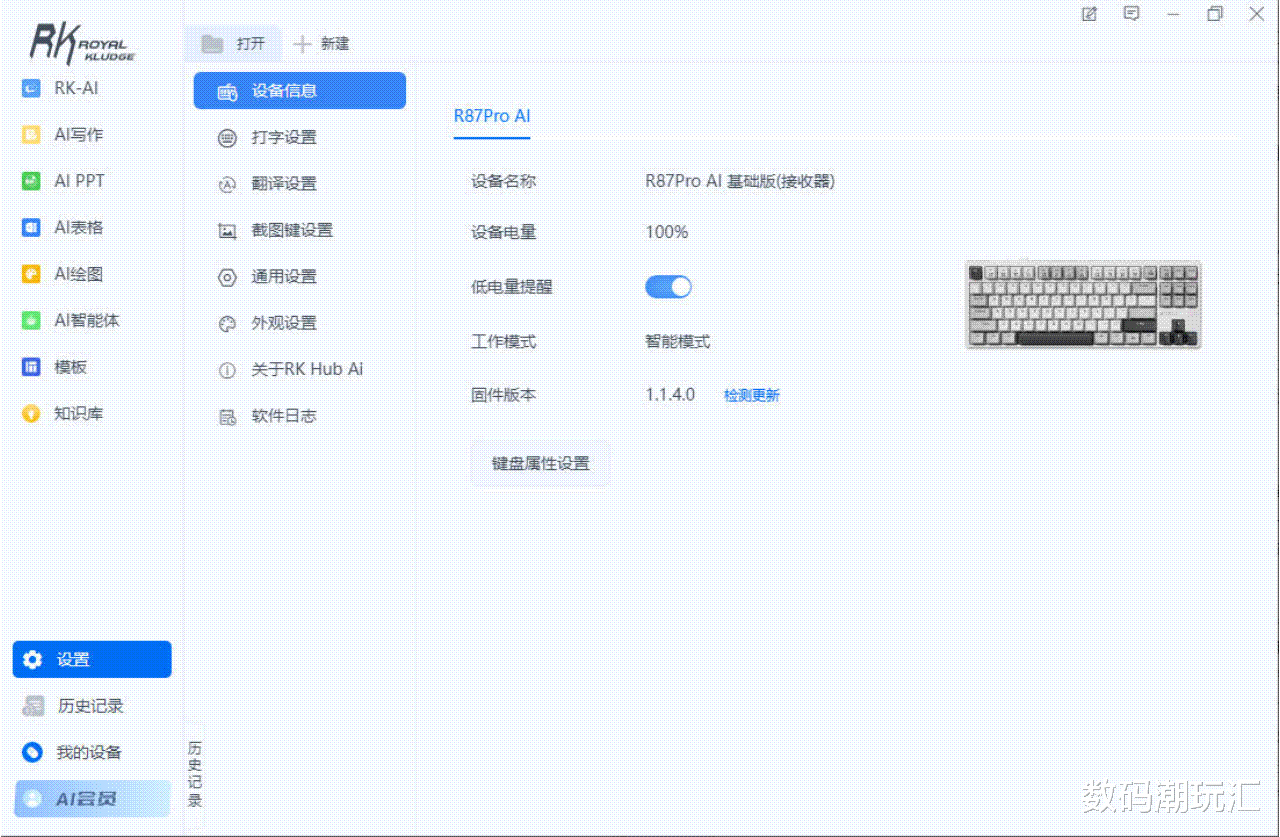
Task: Open the AI智能体 agent section
Action: pos(70,321)
